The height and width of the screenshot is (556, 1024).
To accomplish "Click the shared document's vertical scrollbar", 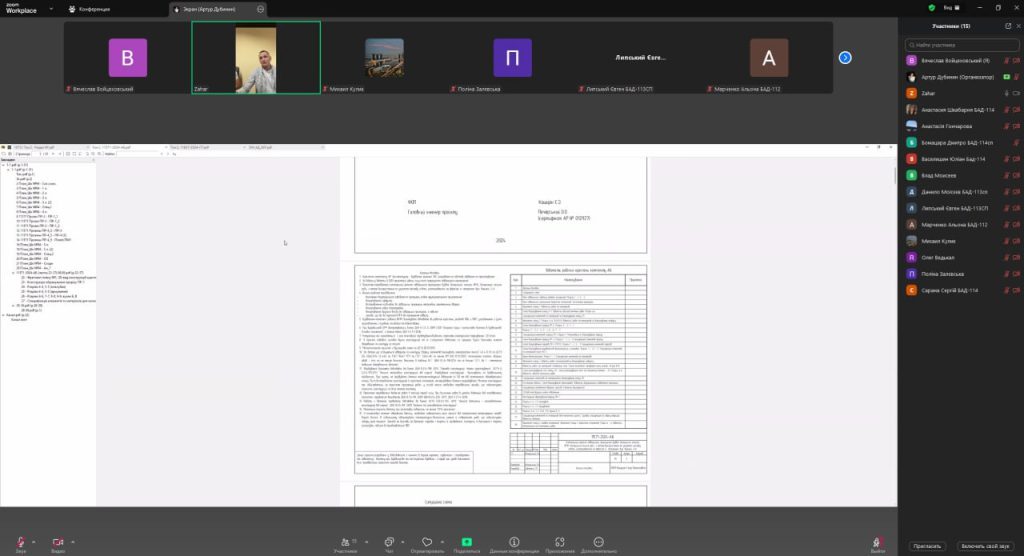I will tap(894, 176).
